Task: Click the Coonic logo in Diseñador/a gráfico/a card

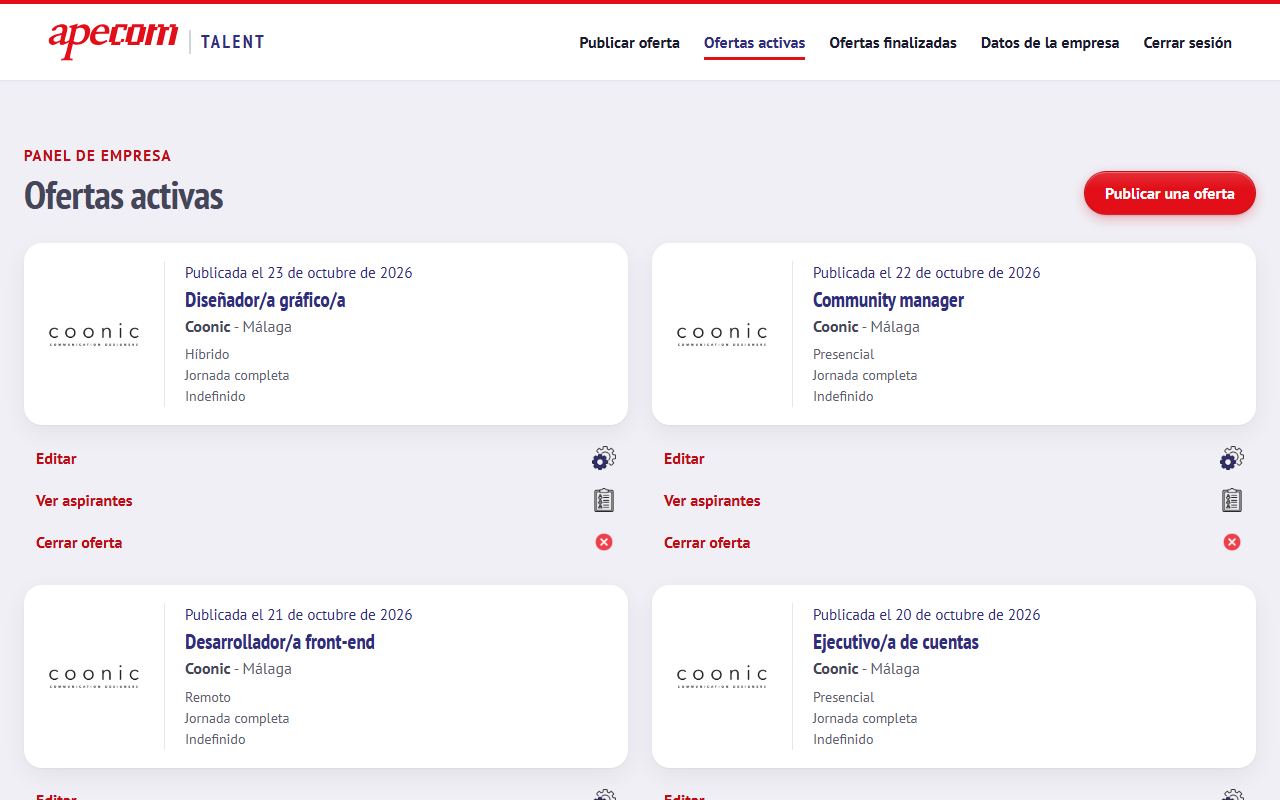Action: pos(94,335)
